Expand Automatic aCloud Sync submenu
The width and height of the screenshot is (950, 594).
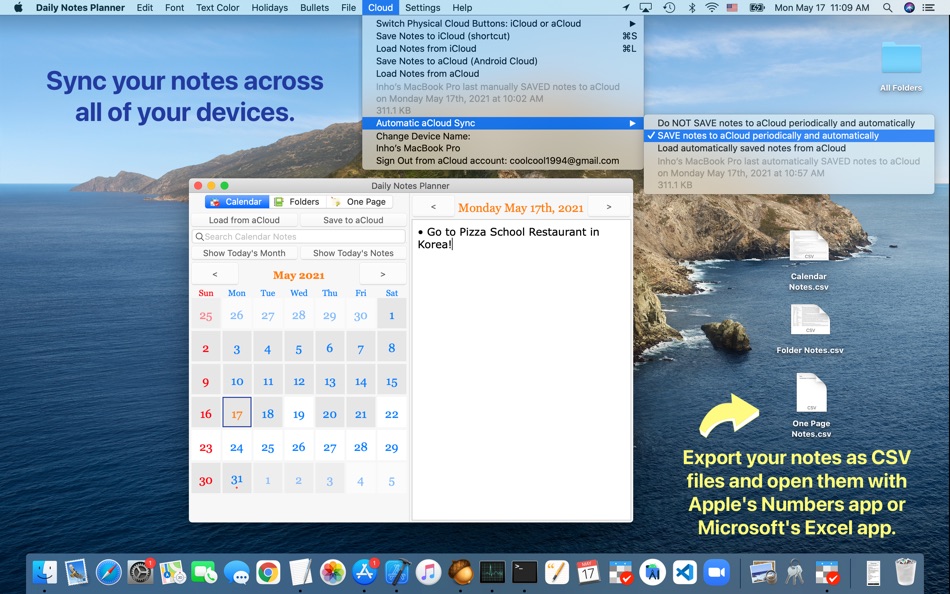pos(503,123)
